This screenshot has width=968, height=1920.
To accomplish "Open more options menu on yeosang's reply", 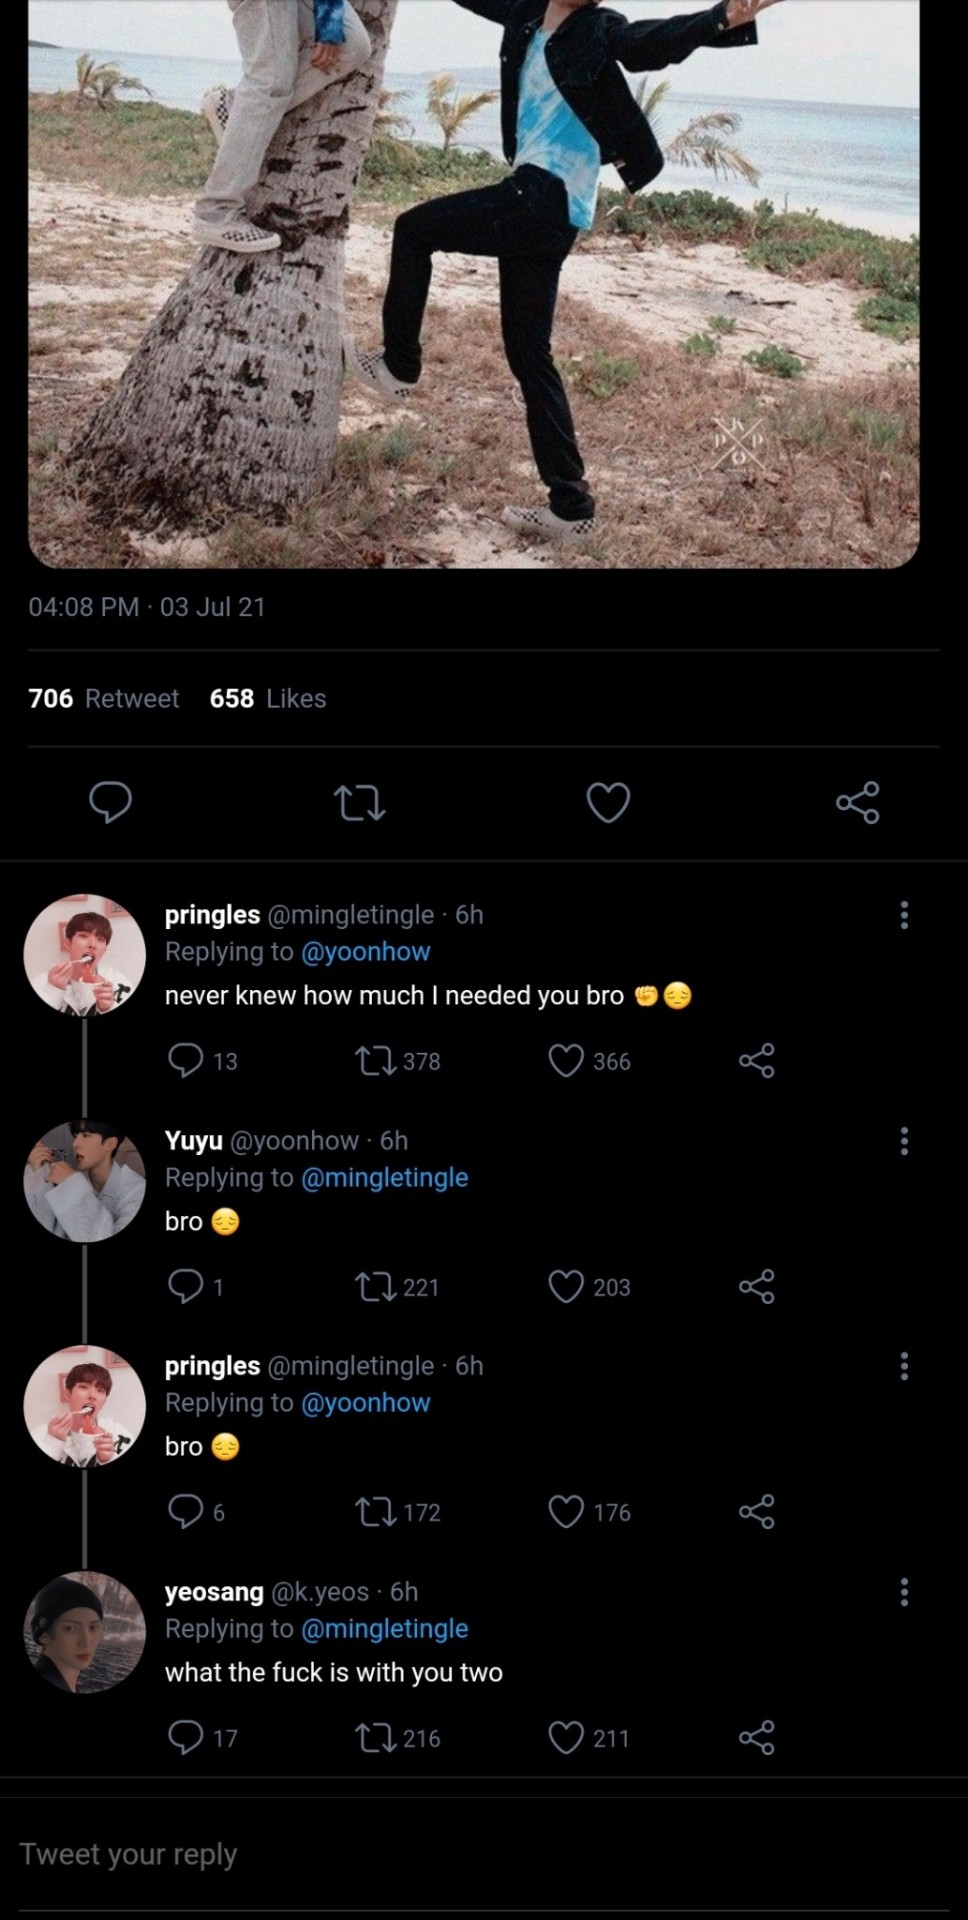I will (x=904, y=1592).
